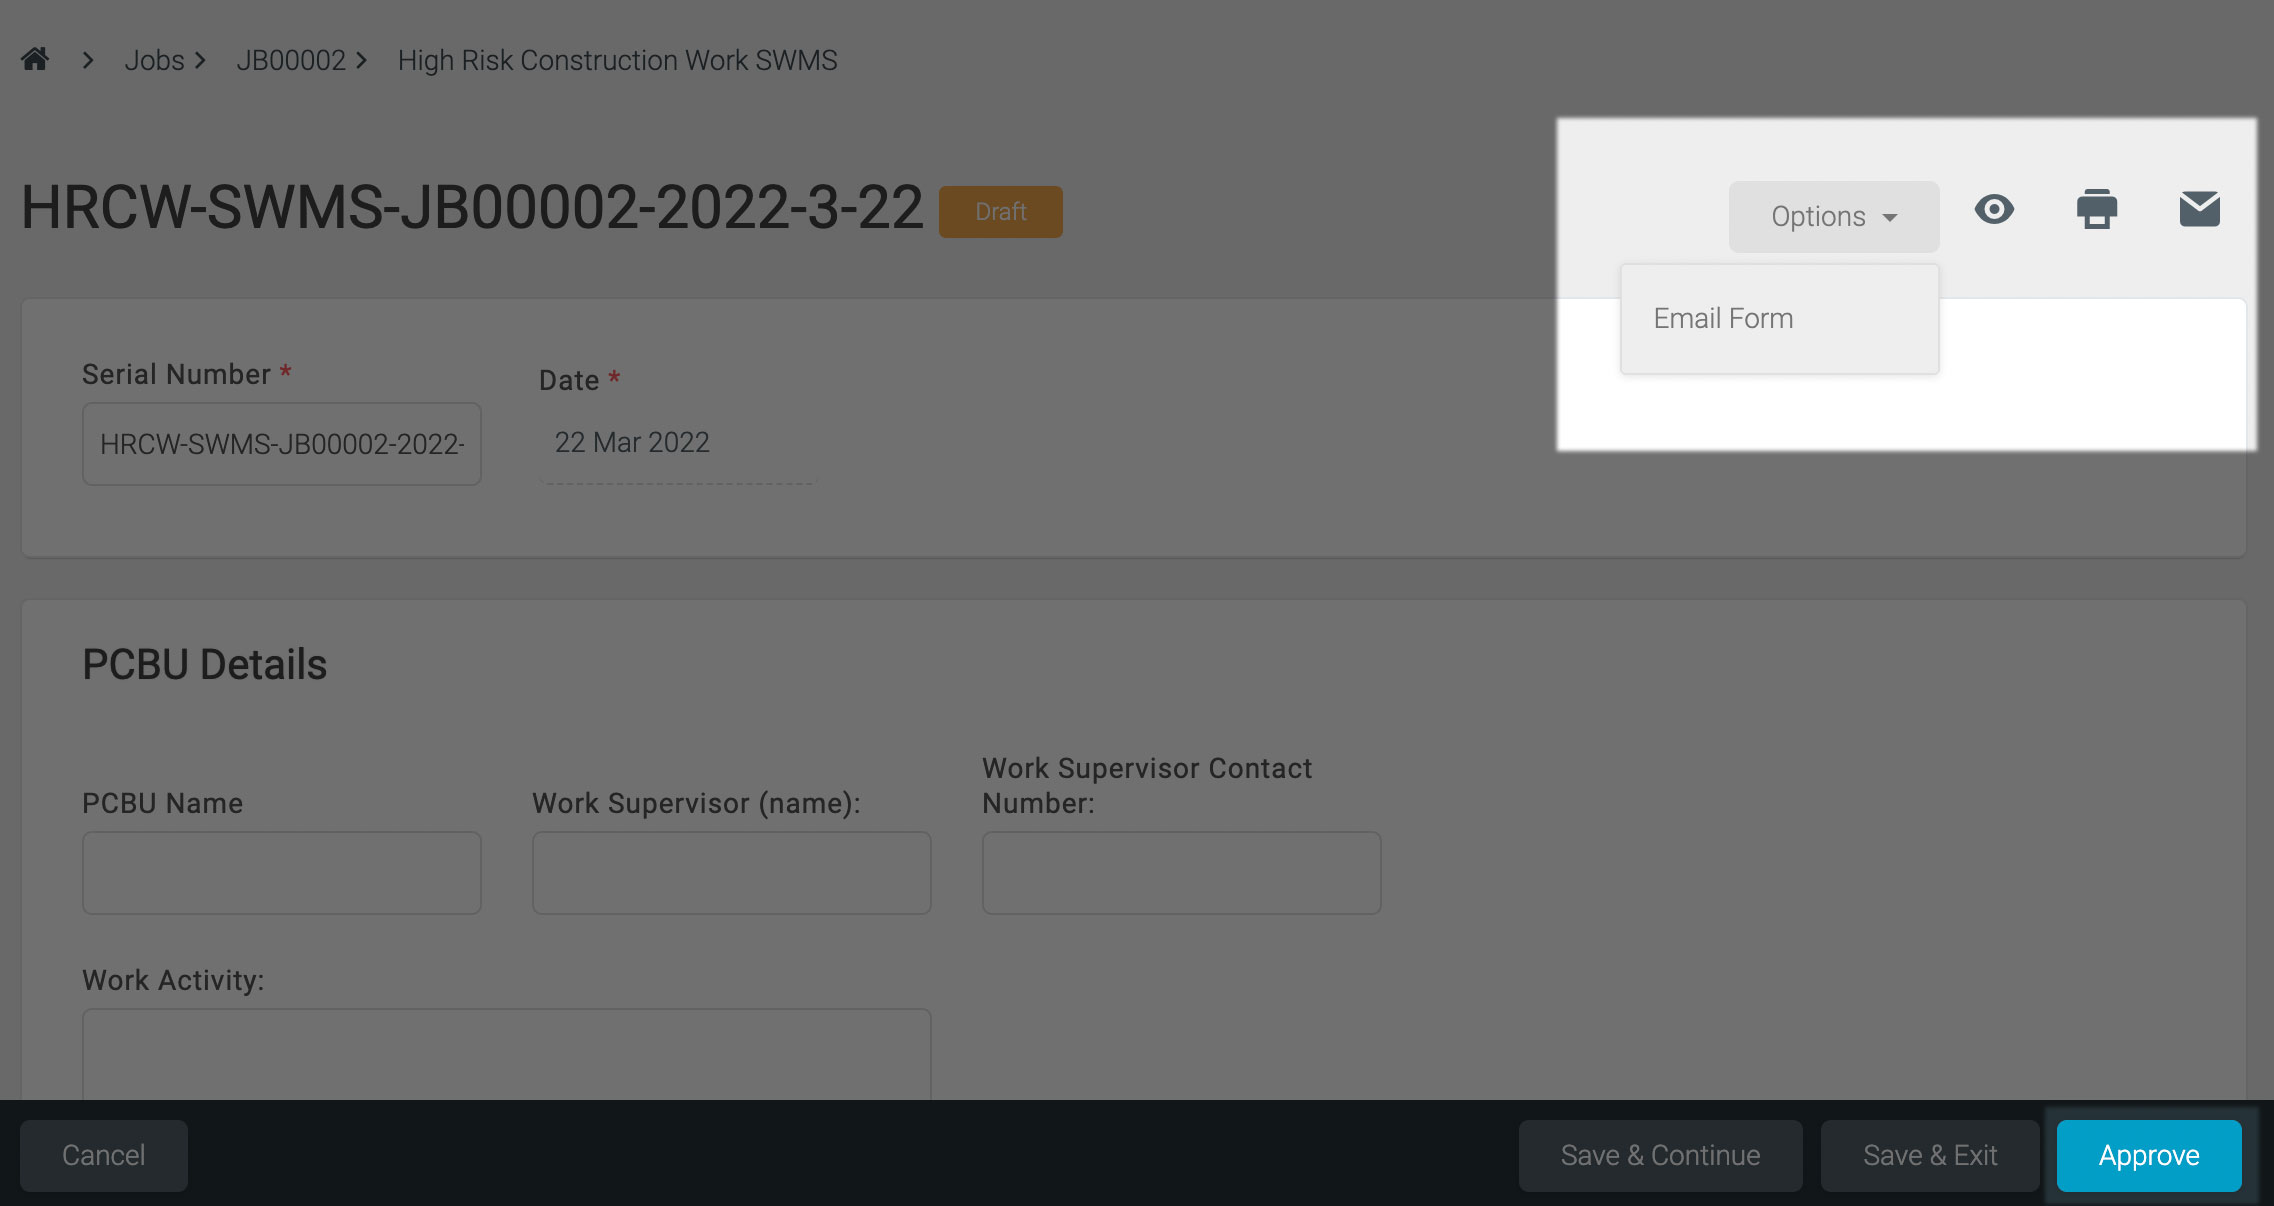
Task: Approve the SWMS form
Action: (2149, 1155)
